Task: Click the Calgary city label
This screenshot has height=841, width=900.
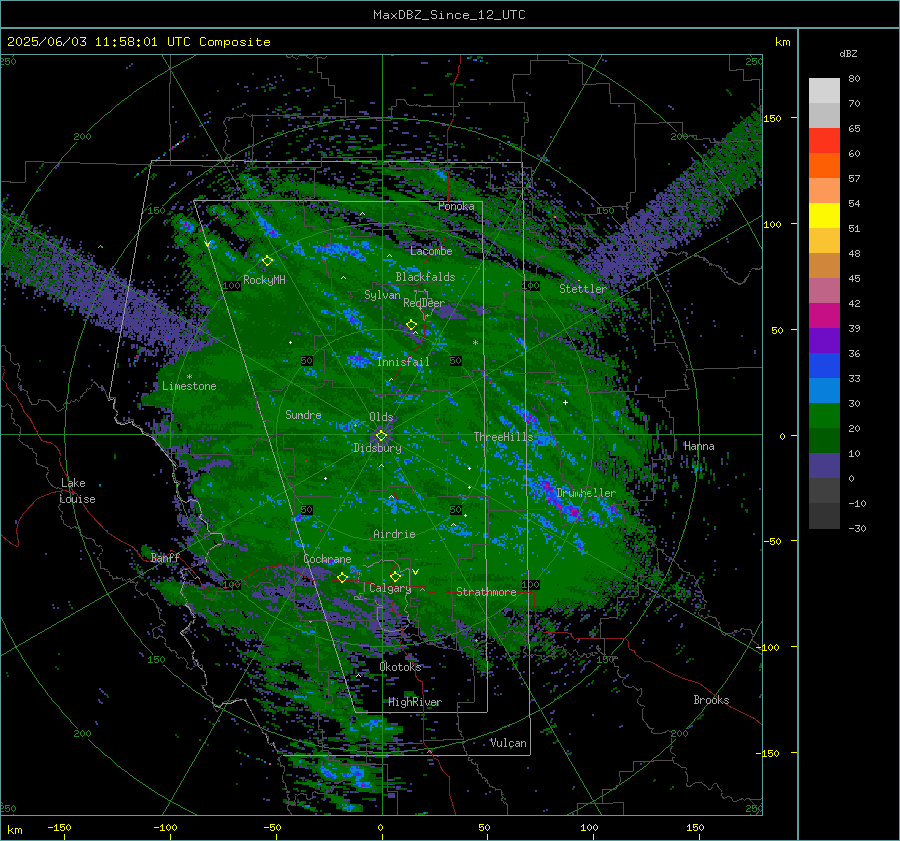Action: 390,588
